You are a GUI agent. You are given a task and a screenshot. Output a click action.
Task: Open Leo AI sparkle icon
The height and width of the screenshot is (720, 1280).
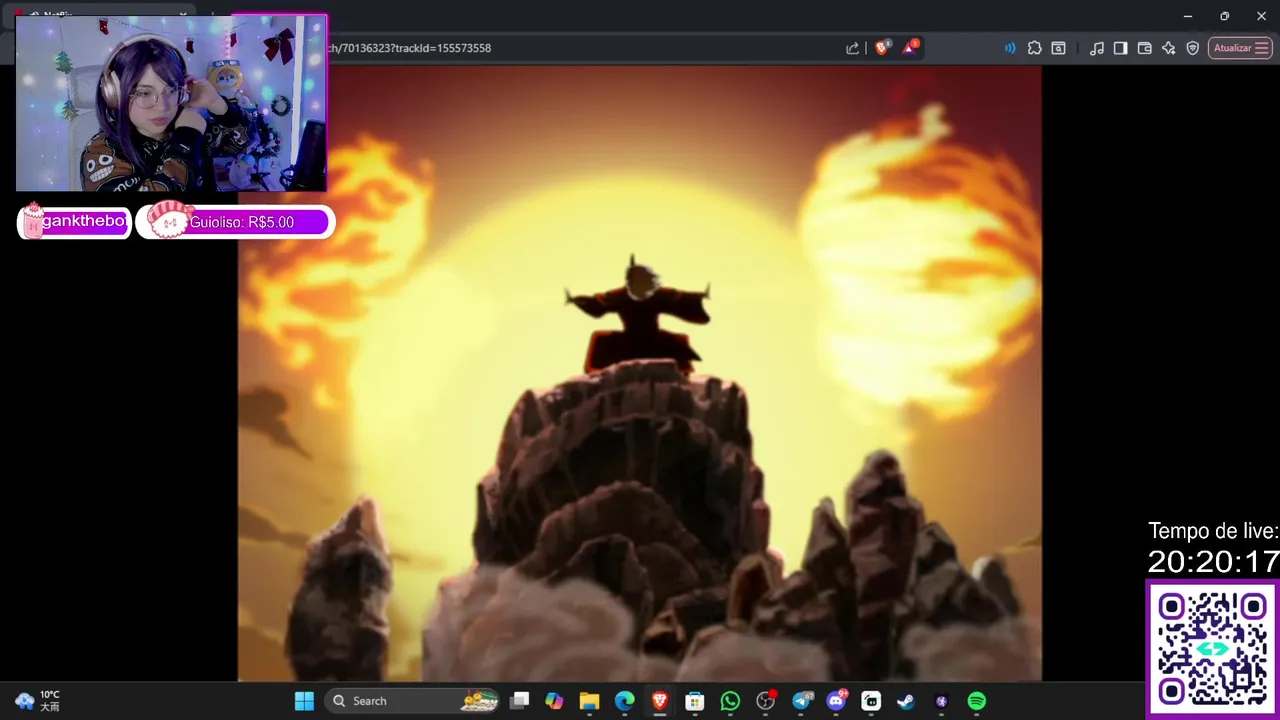pos(1169,48)
